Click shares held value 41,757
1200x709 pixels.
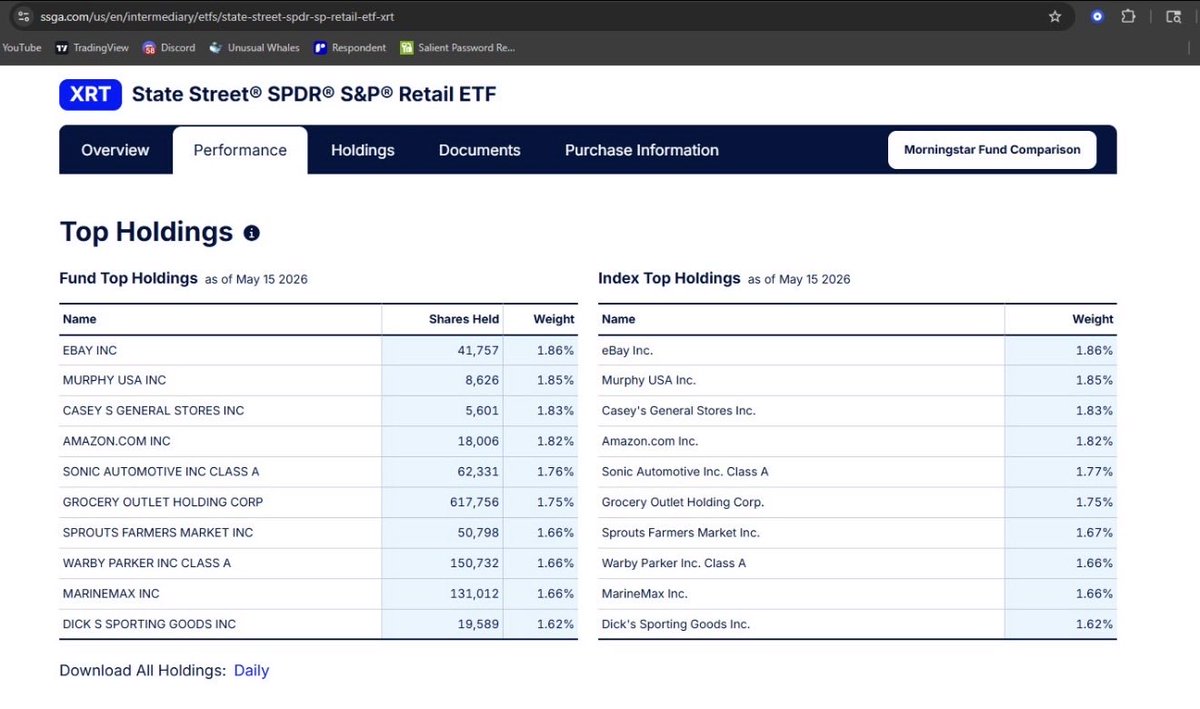click(479, 350)
